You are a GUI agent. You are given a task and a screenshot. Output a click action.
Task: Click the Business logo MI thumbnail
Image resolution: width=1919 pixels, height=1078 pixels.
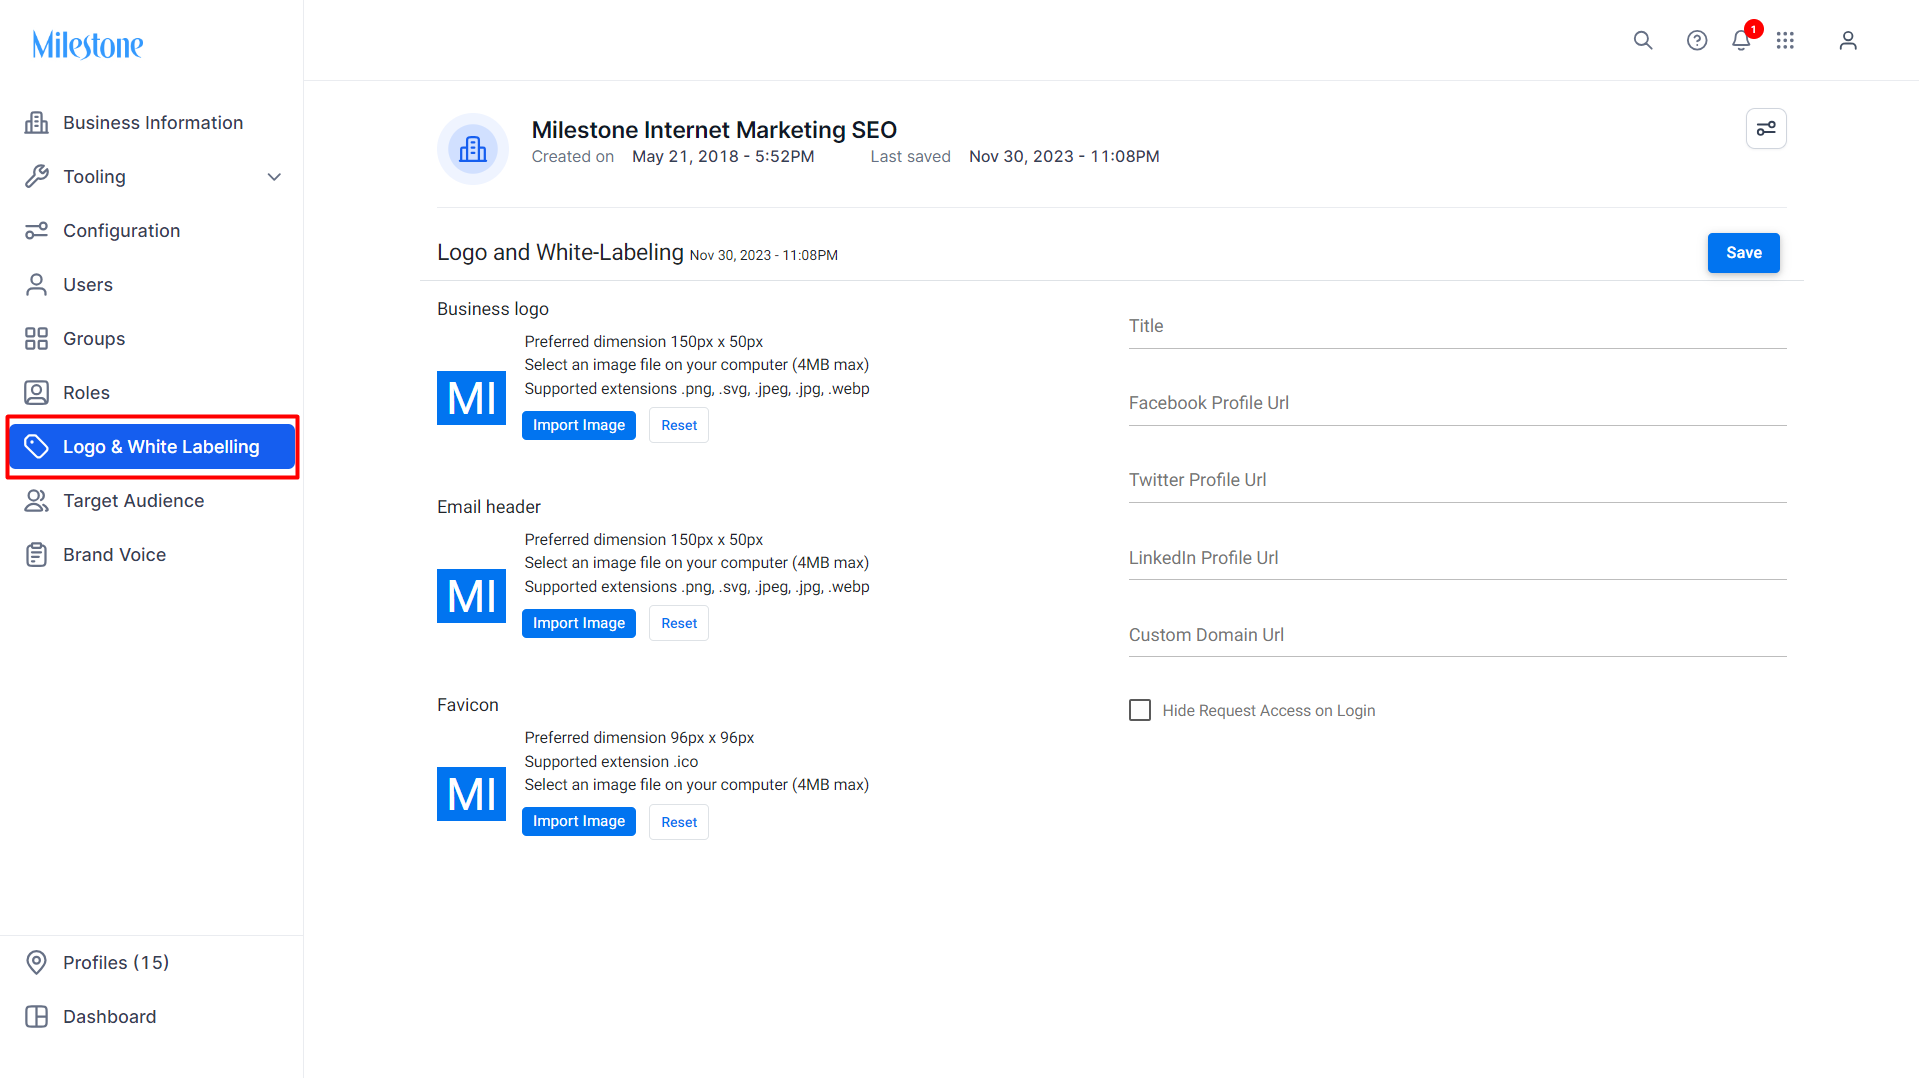coord(471,398)
